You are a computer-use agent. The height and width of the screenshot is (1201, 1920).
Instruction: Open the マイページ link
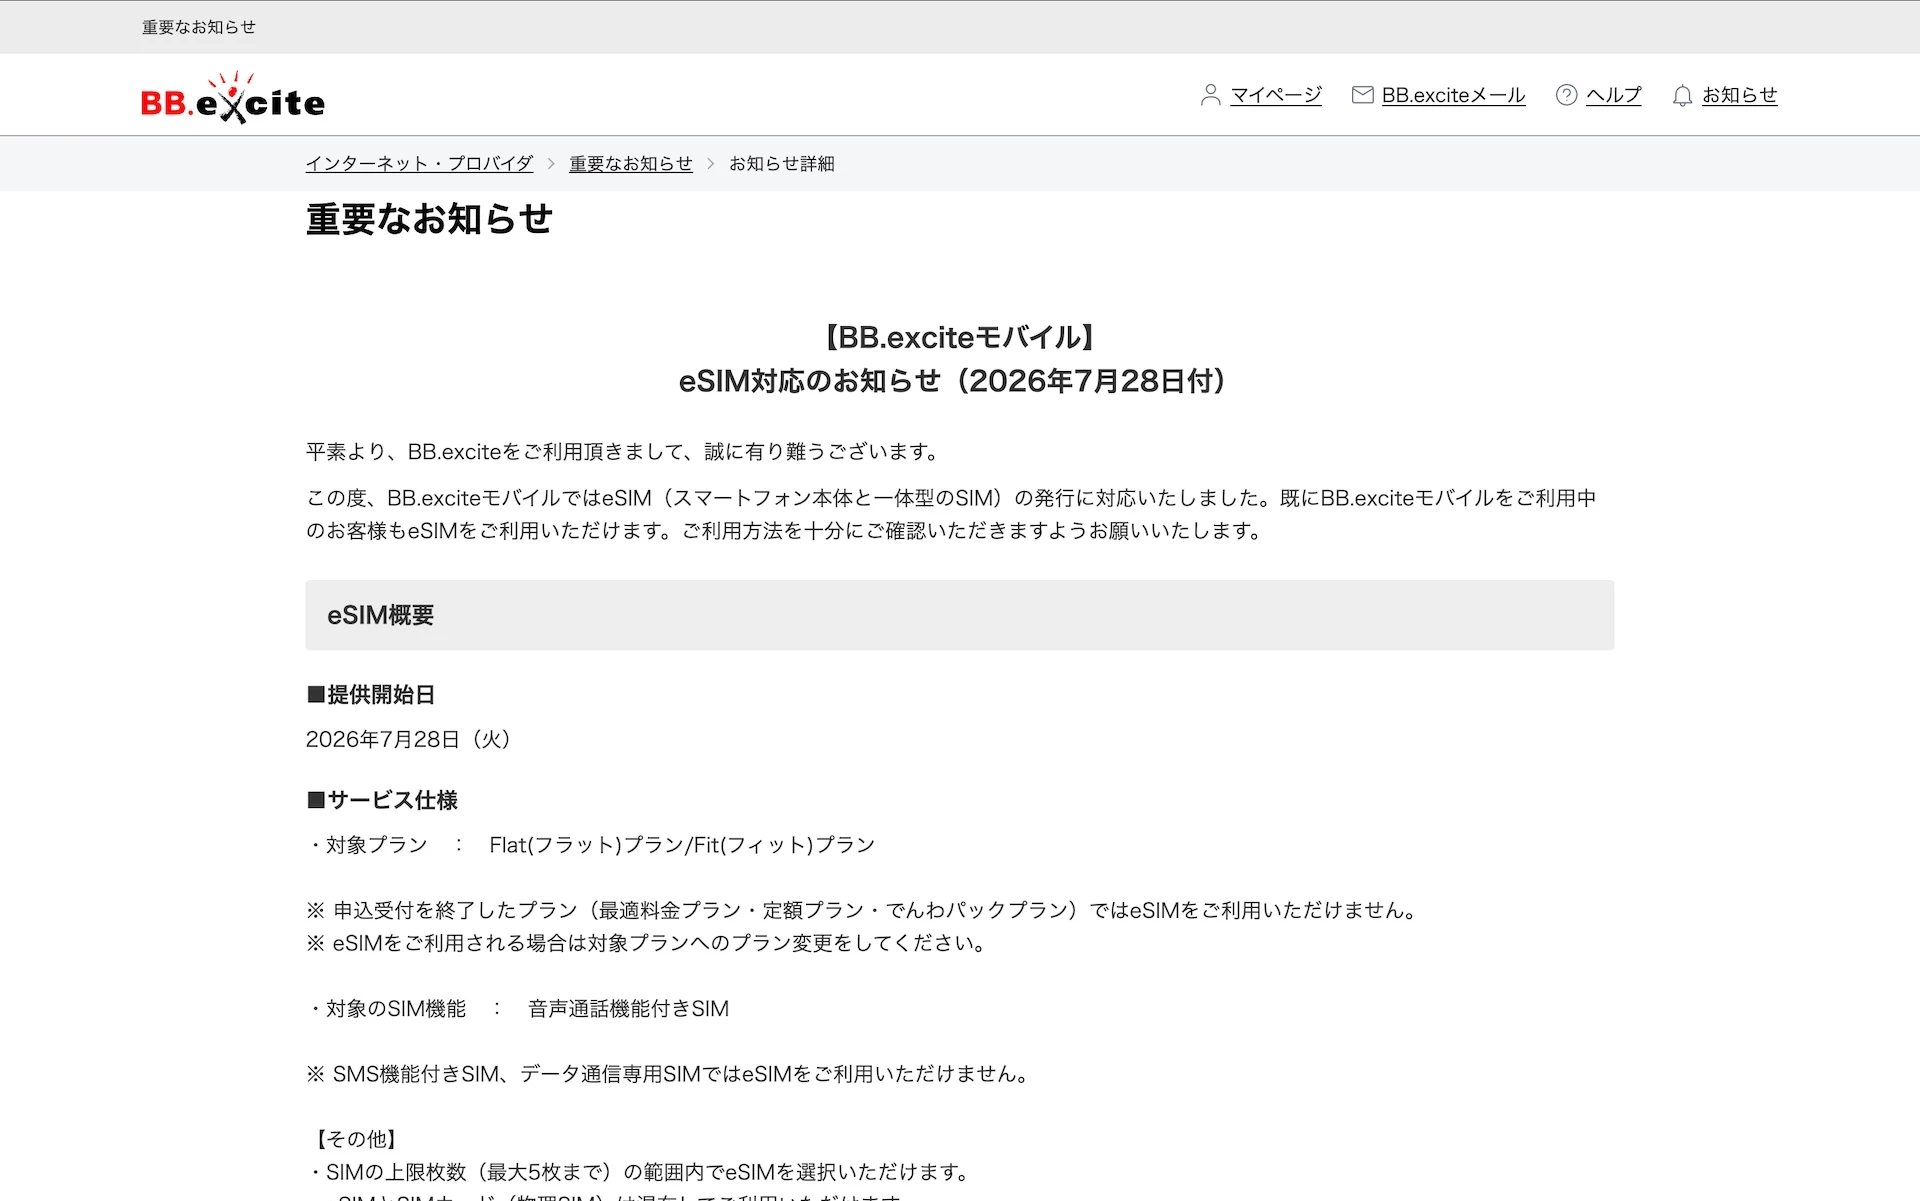(x=1276, y=95)
